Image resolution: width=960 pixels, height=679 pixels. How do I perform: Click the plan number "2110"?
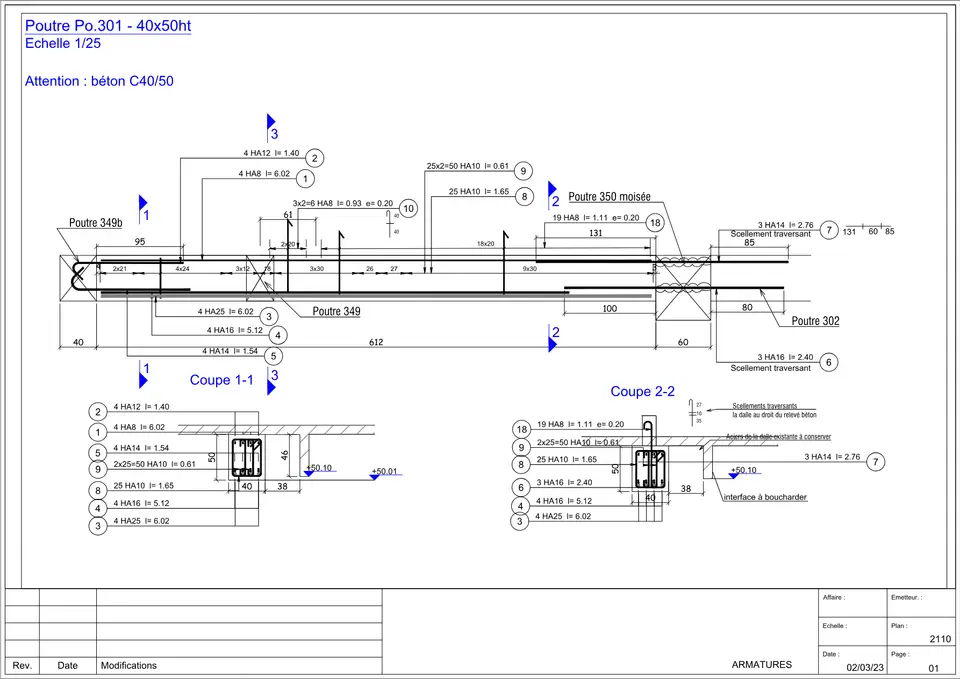click(x=940, y=639)
